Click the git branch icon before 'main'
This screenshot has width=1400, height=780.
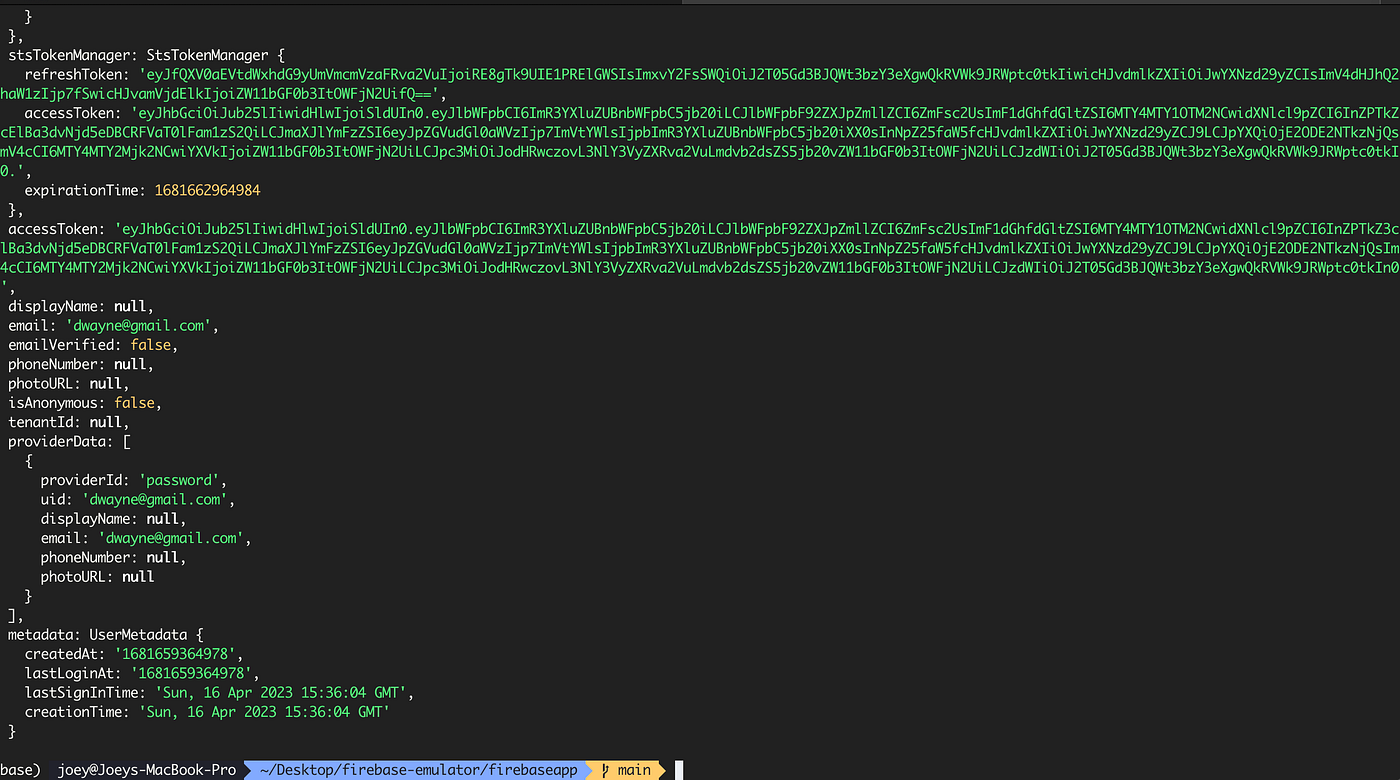[x=607, y=770]
